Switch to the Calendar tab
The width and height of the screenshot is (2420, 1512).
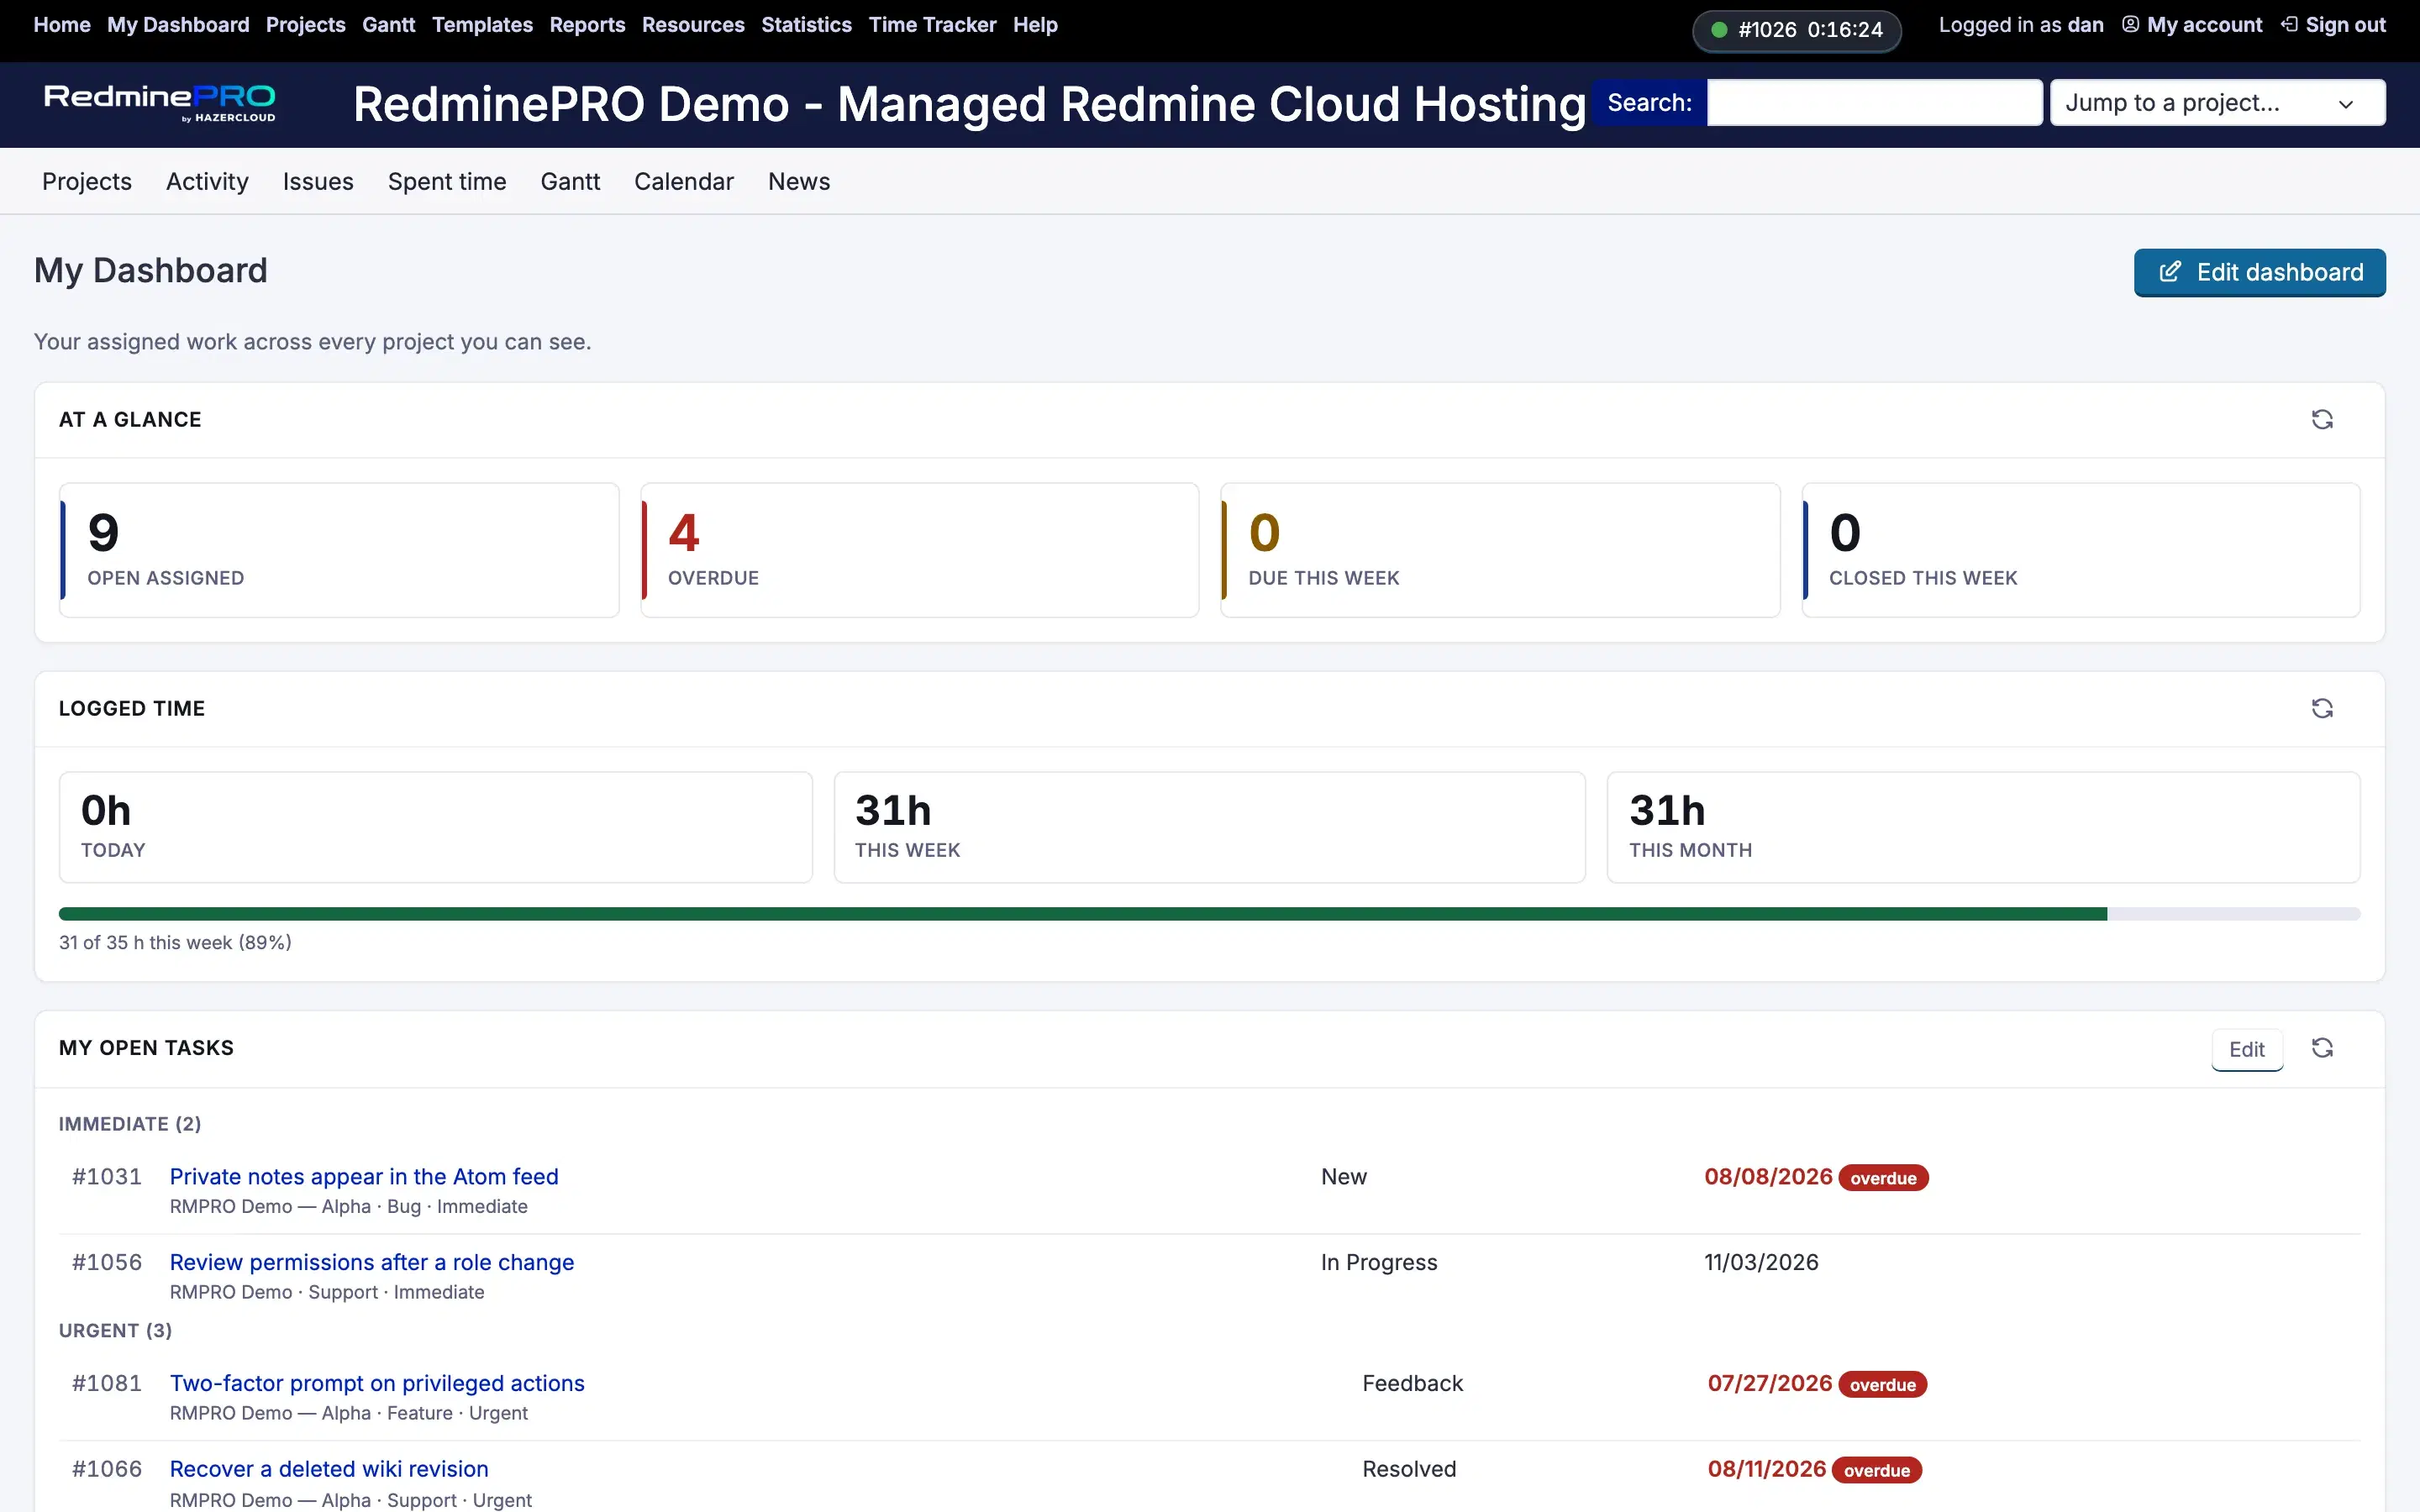pyautogui.click(x=684, y=182)
